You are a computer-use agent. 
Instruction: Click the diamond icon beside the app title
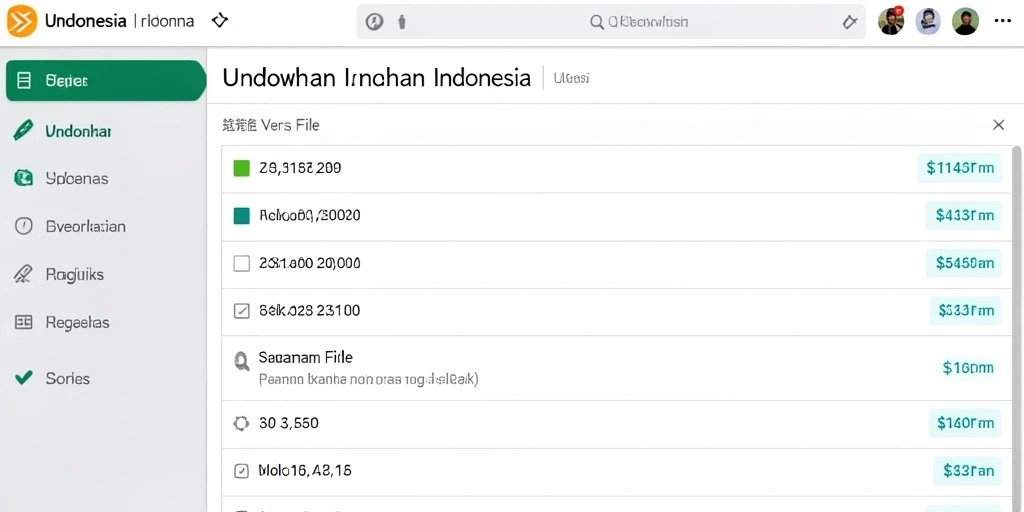click(220, 21)
